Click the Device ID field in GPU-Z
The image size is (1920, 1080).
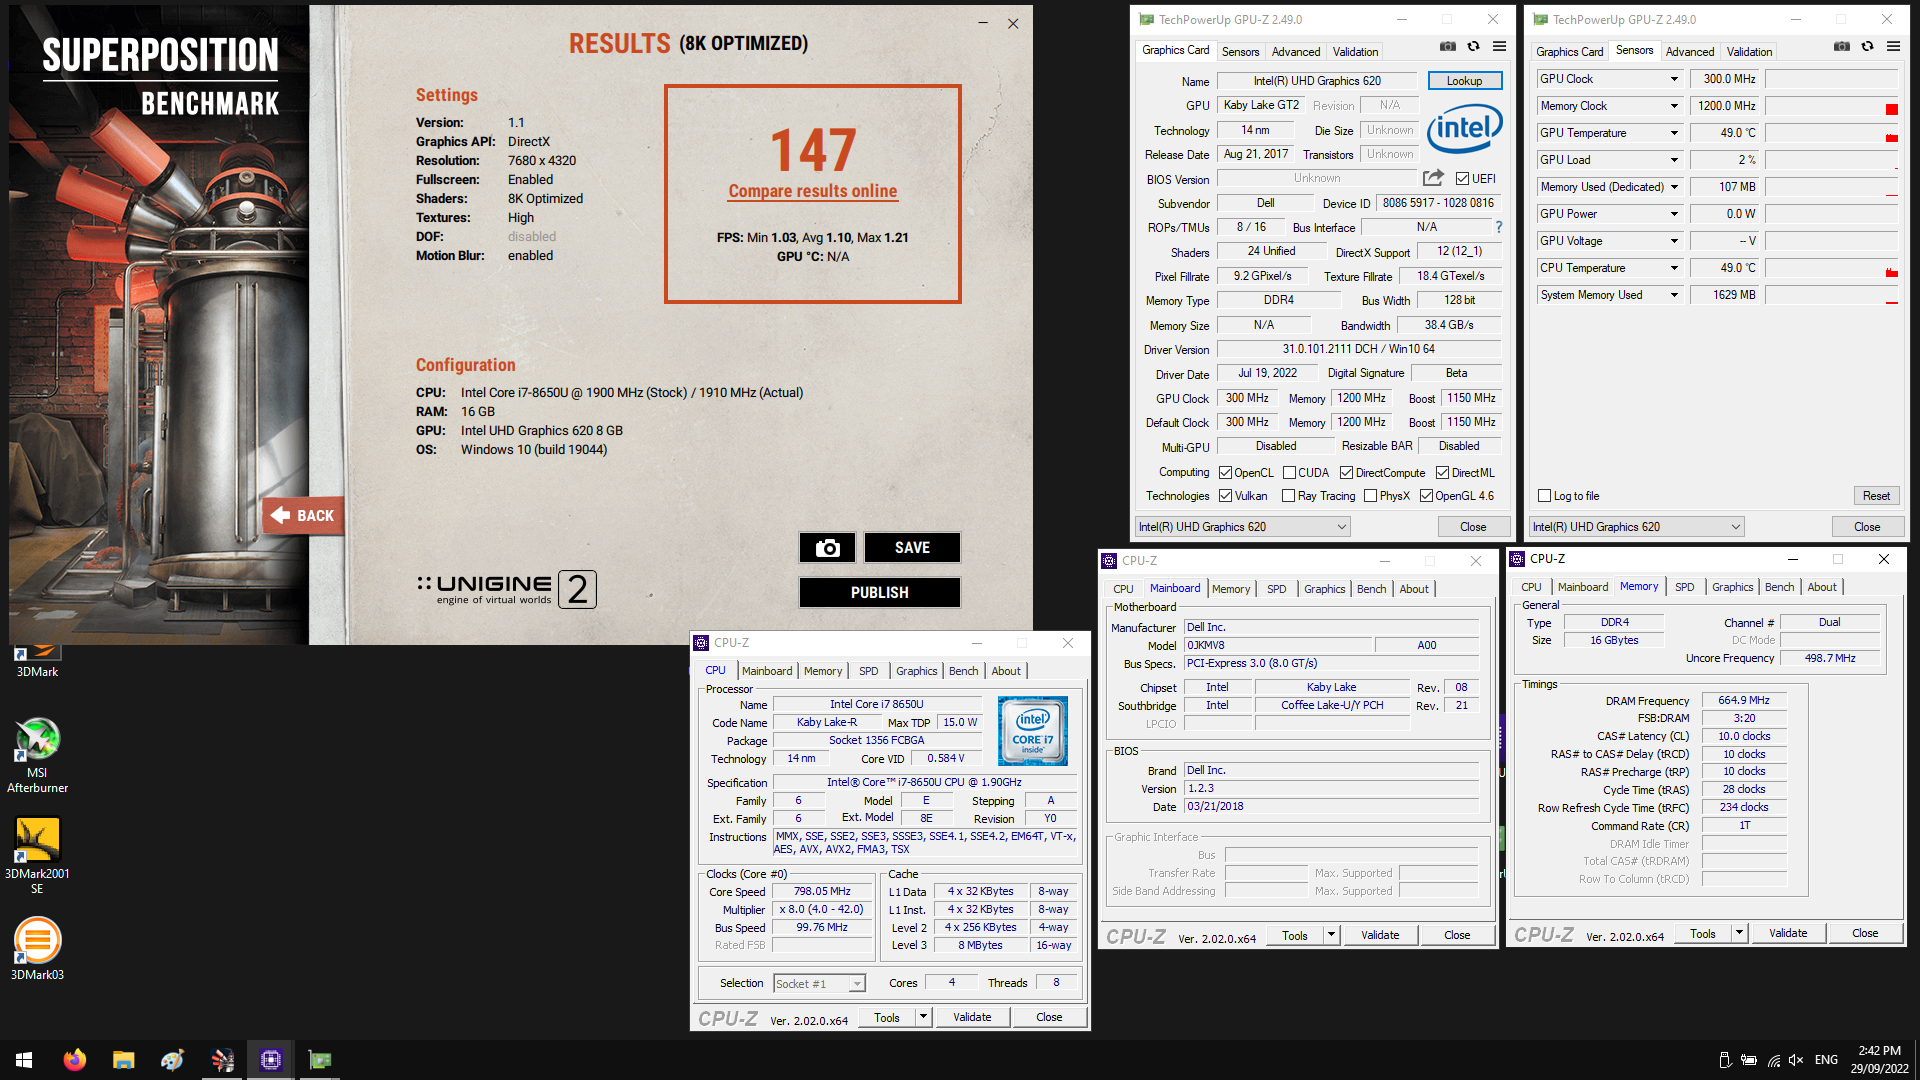1438,203
